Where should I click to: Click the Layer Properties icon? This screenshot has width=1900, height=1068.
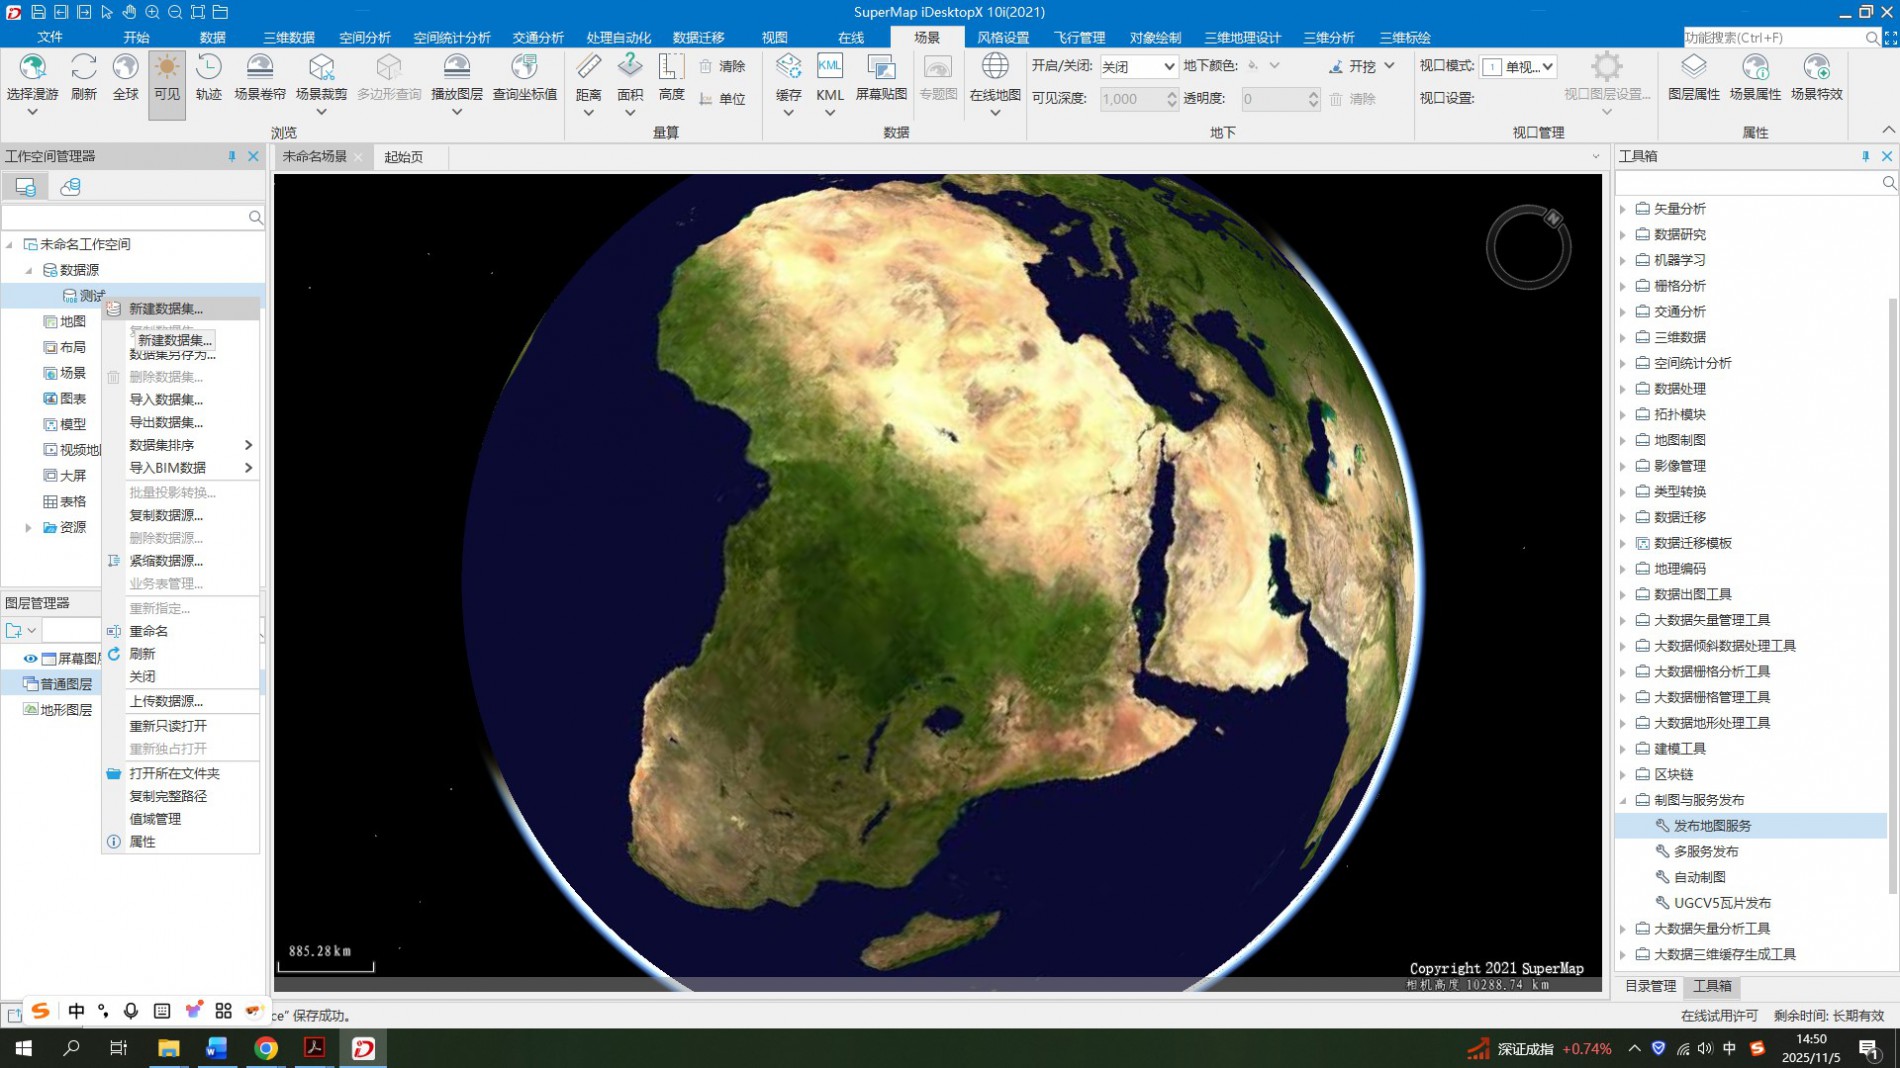point(1693,68)
